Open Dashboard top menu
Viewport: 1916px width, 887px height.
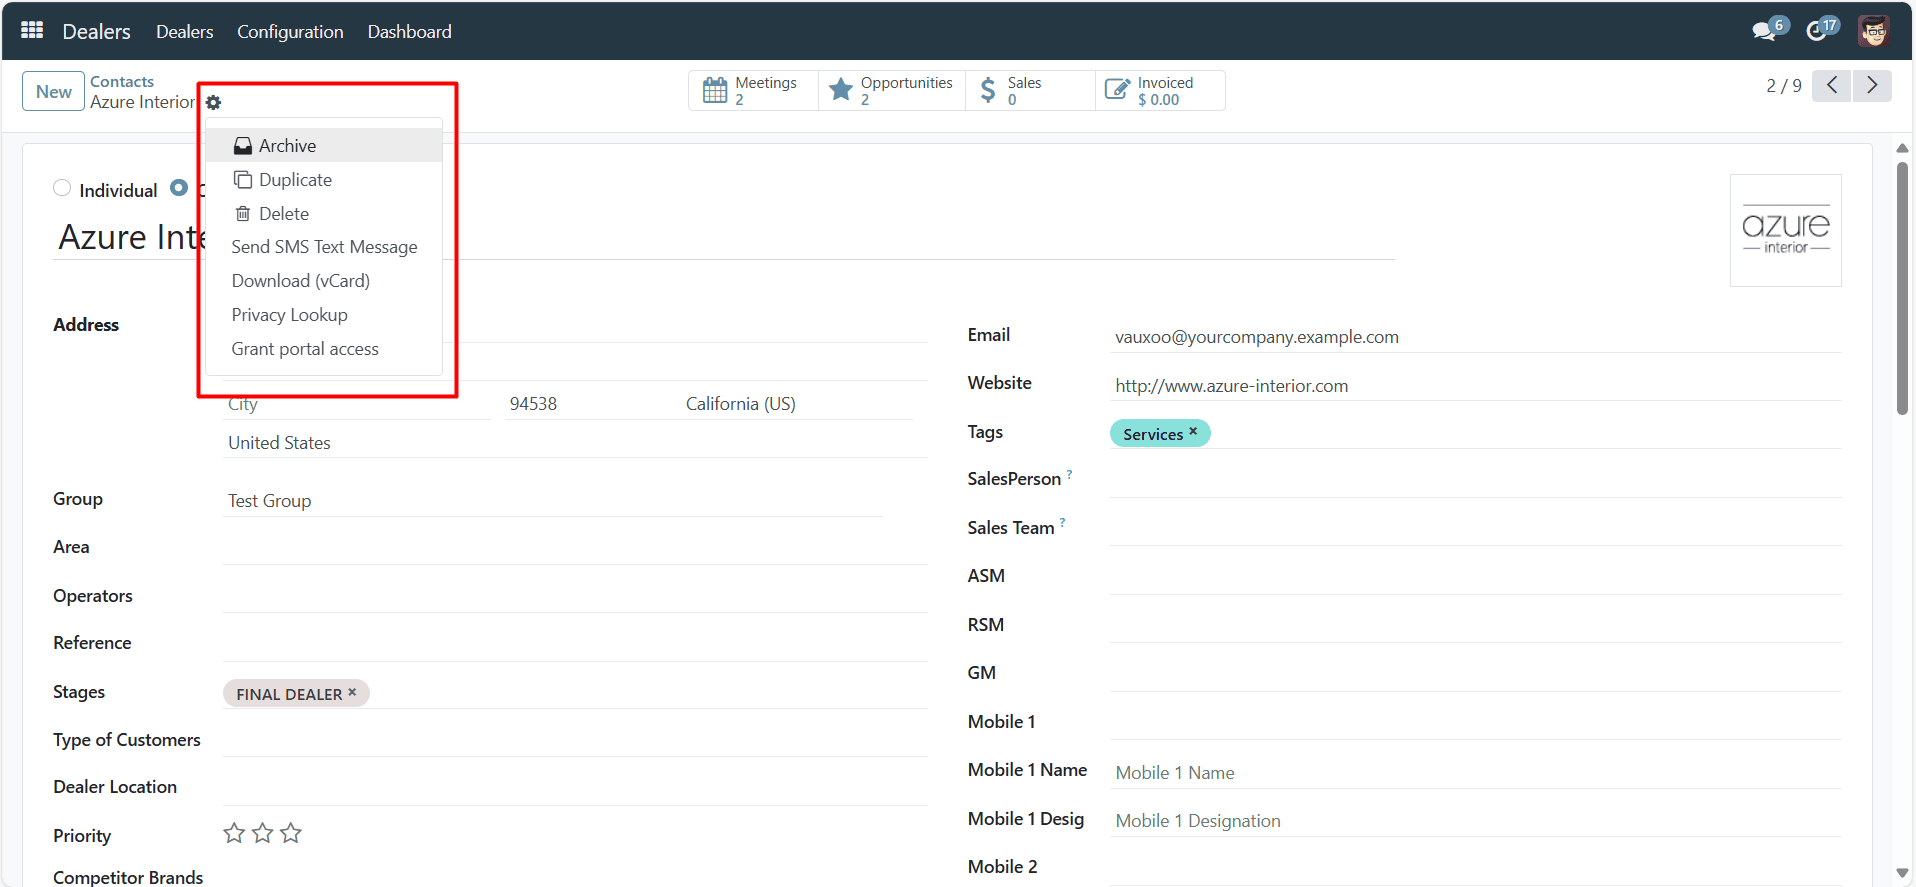(x=410, y=32)
